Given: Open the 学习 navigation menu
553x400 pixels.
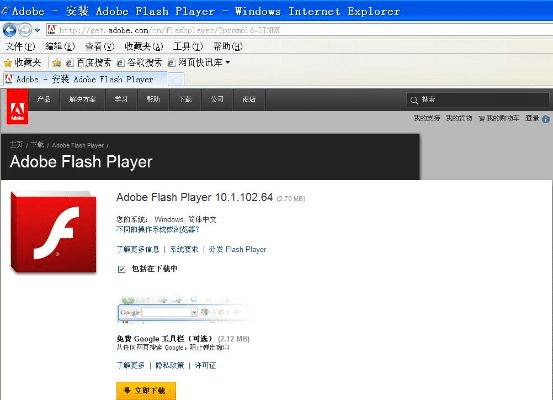Looking at the screenshot, I should pos(121,99).
